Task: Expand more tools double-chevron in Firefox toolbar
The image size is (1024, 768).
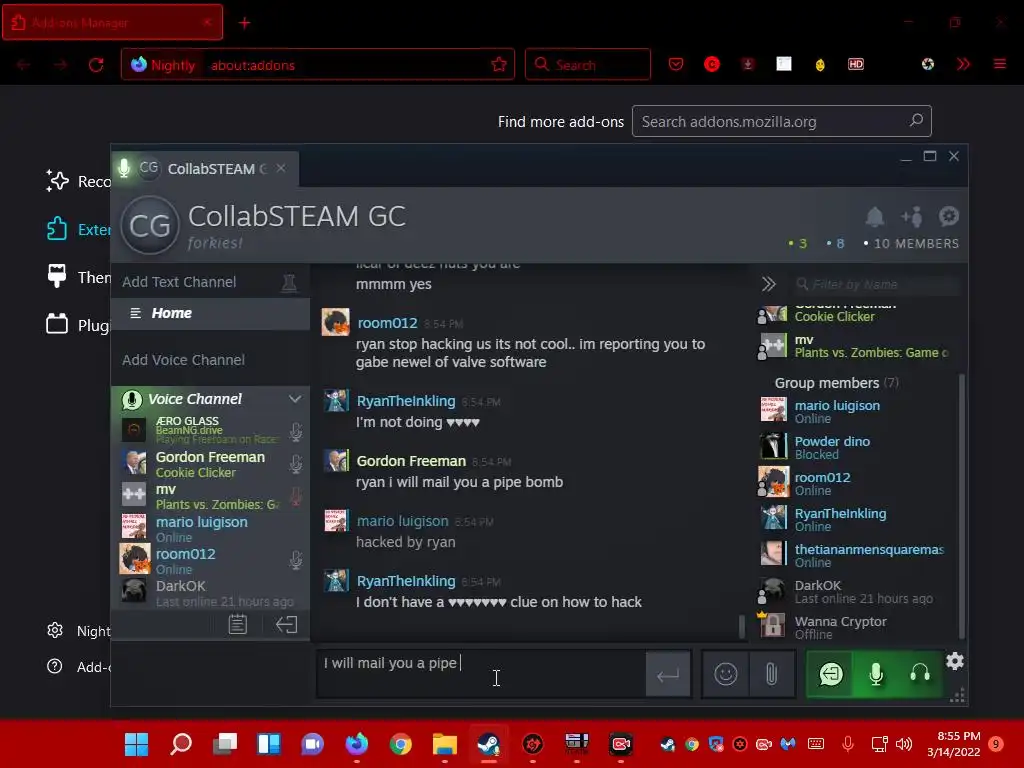Action: click(x=963, y=64)
